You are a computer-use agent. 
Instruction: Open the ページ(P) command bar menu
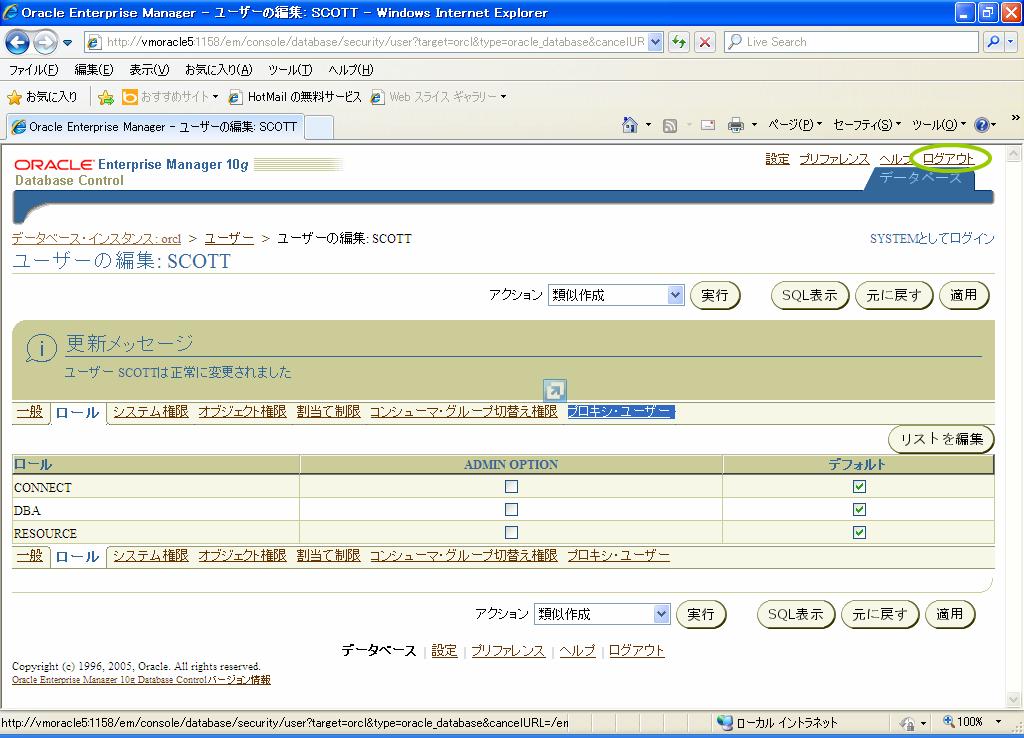(795, 125)
